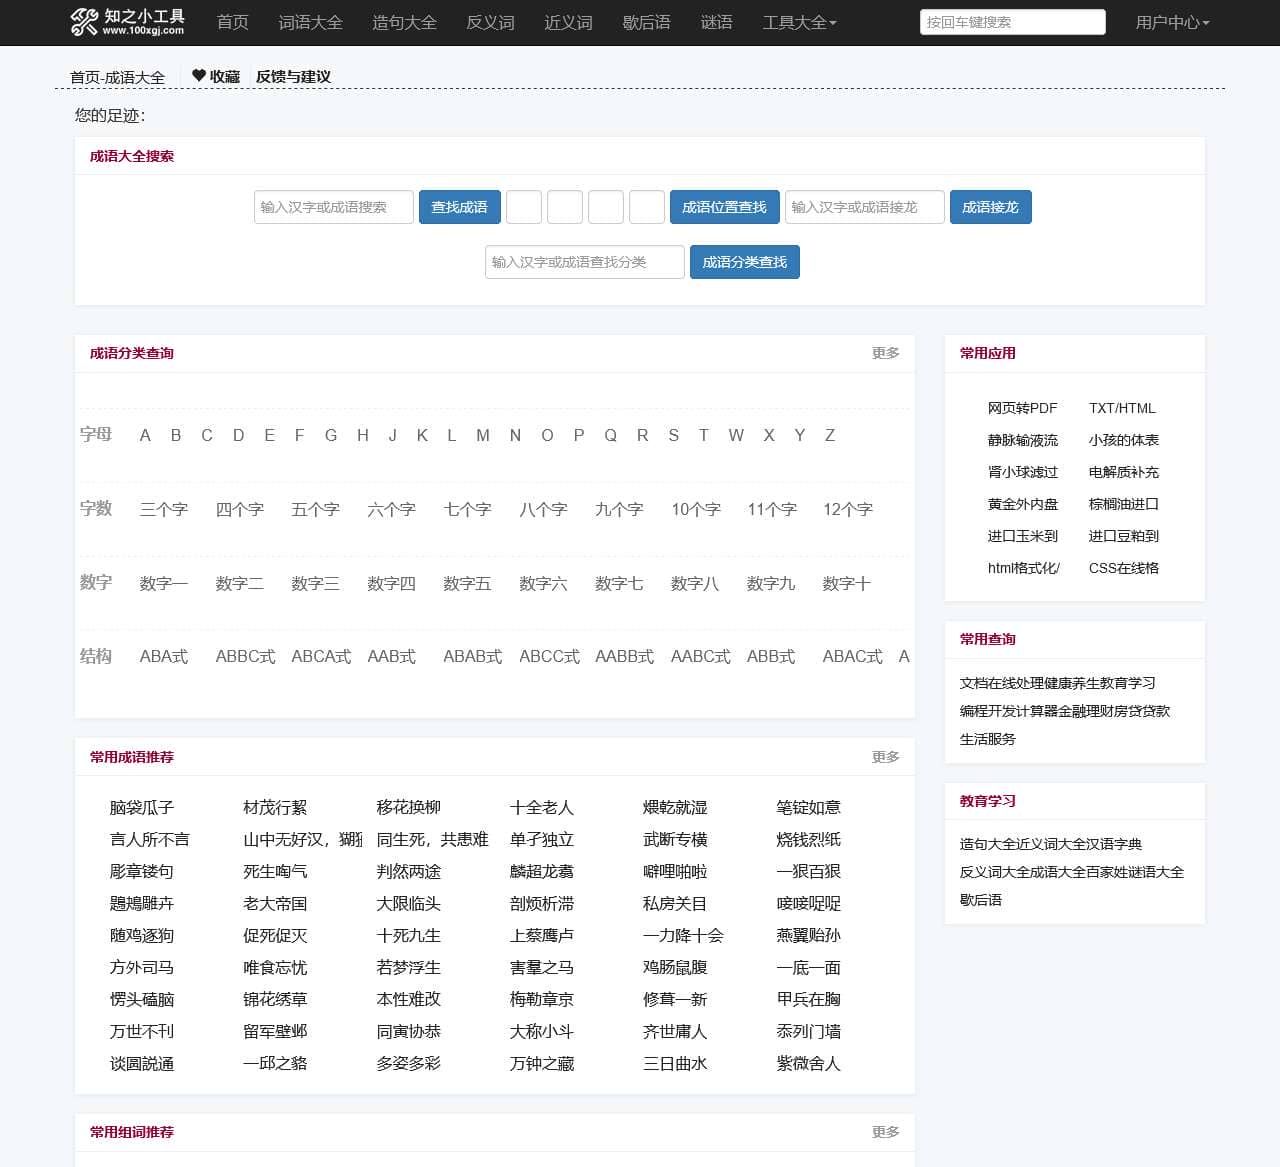
Task: Click the 知之小工具 site logo
Action: [127, 22]
